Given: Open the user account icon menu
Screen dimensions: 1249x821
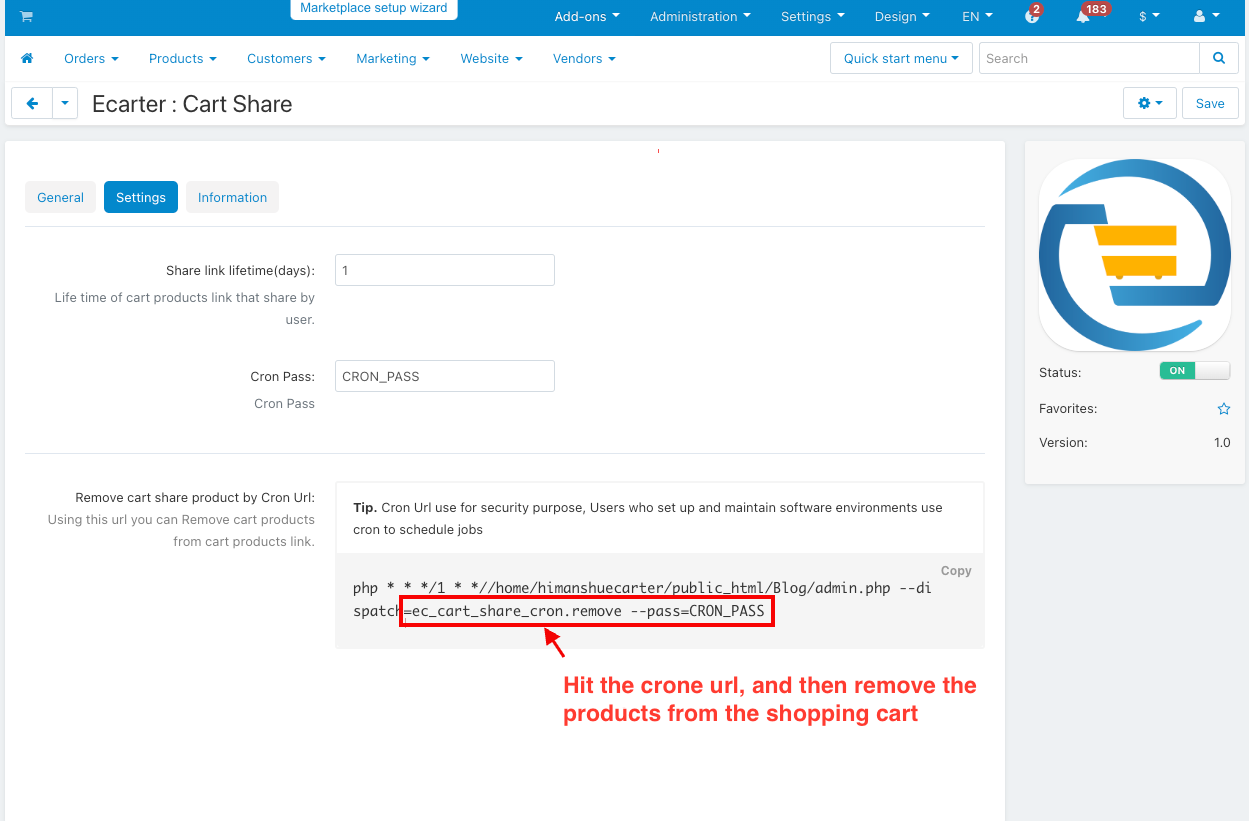Looking at the screenshot, I should [1206, 17].
